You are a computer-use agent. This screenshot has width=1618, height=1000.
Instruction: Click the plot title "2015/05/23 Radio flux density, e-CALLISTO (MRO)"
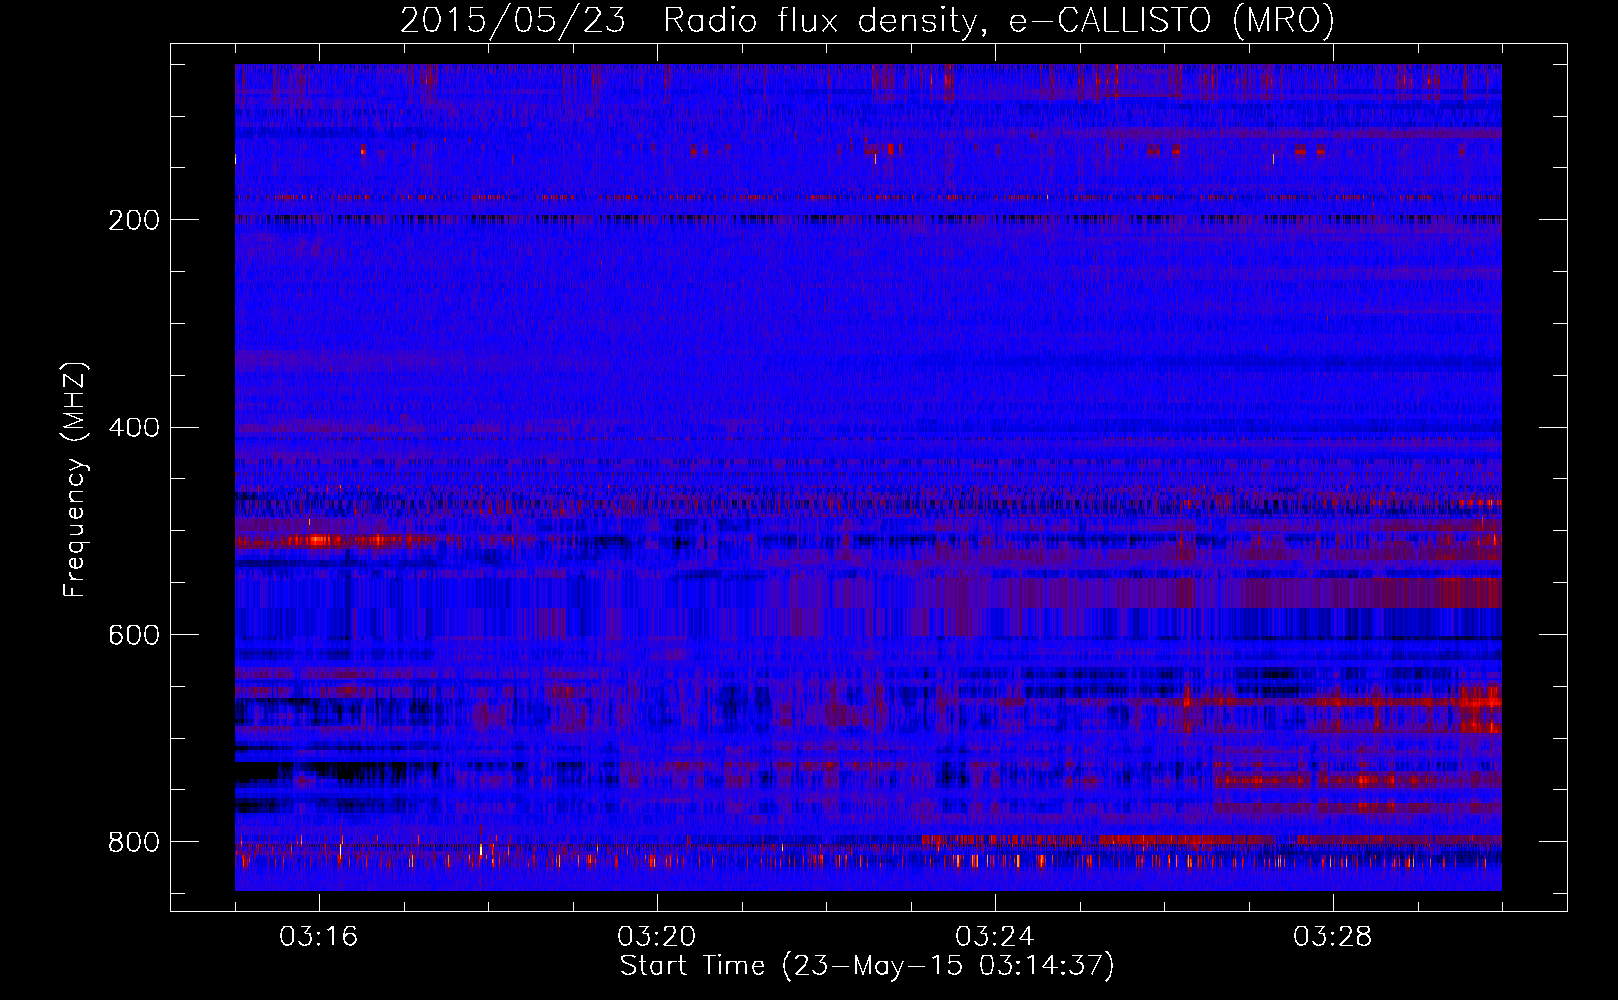(867, 21)
